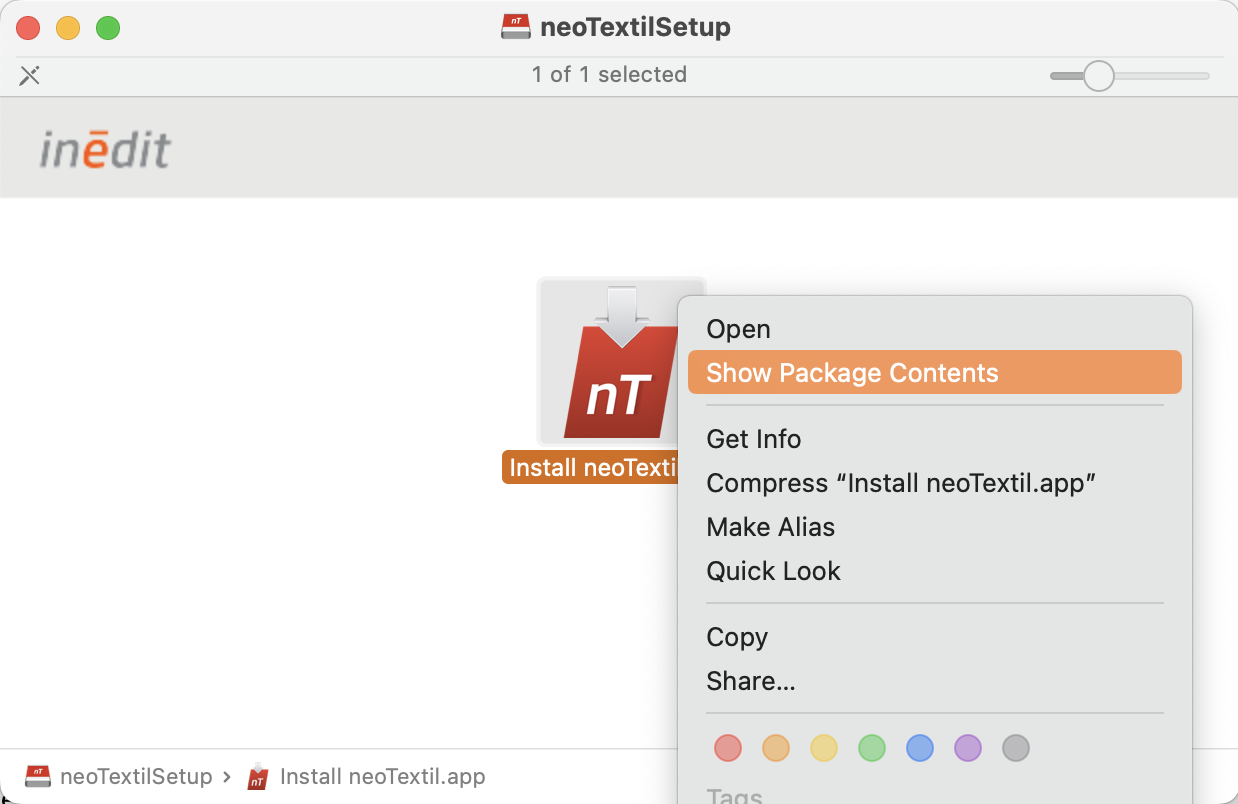Choose Quick Look option
This screenshot has width=1238, height=804.
pyautogui.click(x=934, y=571)
